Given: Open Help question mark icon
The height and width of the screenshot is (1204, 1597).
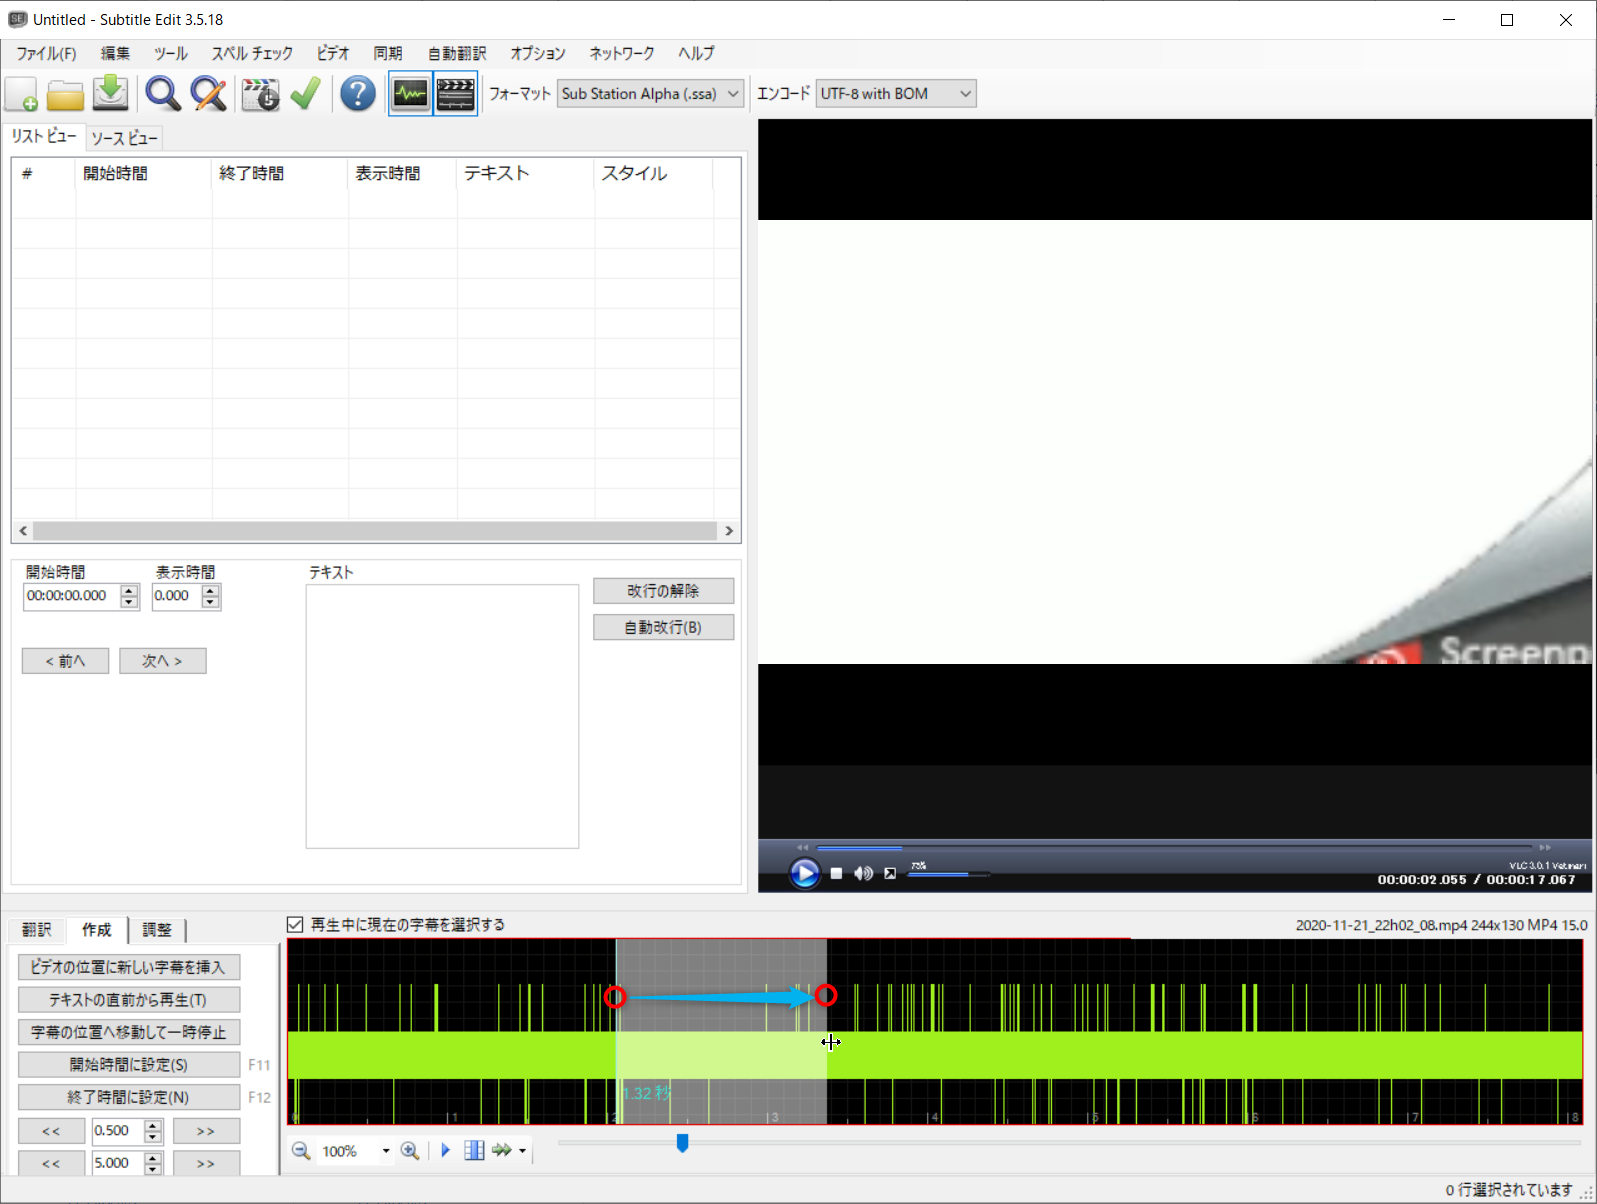Looking at the screenshot, I should [357, 94].
